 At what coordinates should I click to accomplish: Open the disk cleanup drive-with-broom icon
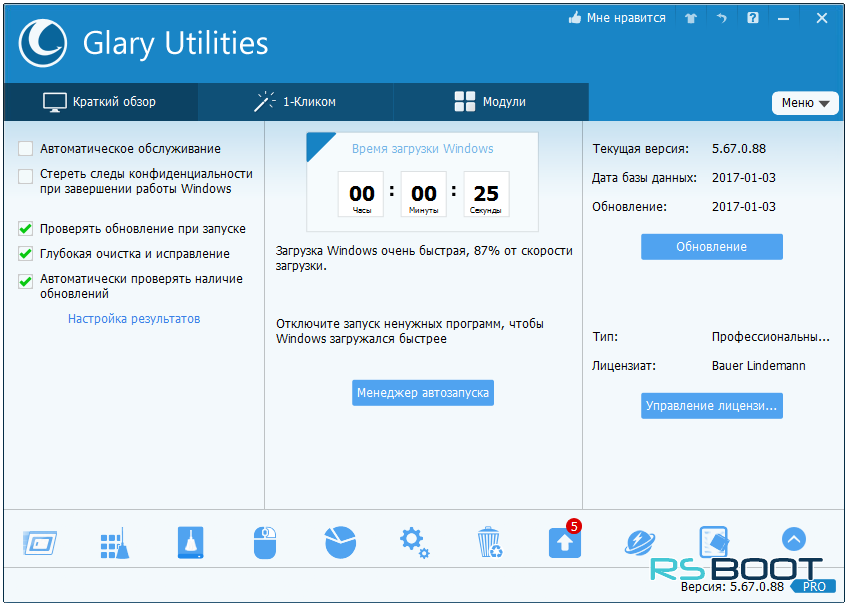190,542
